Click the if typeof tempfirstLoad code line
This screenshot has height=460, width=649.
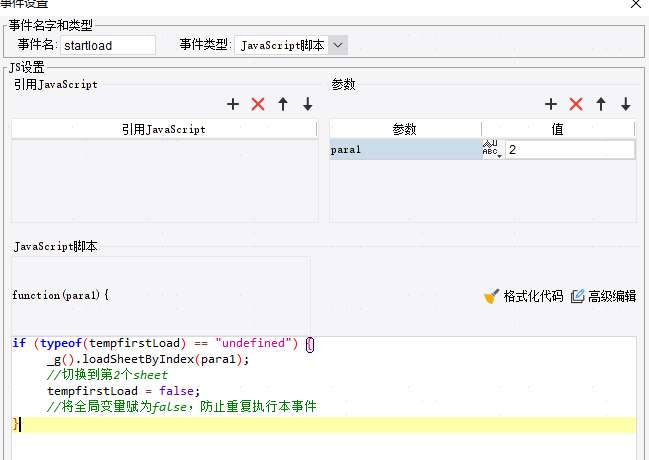coord(163,343)
